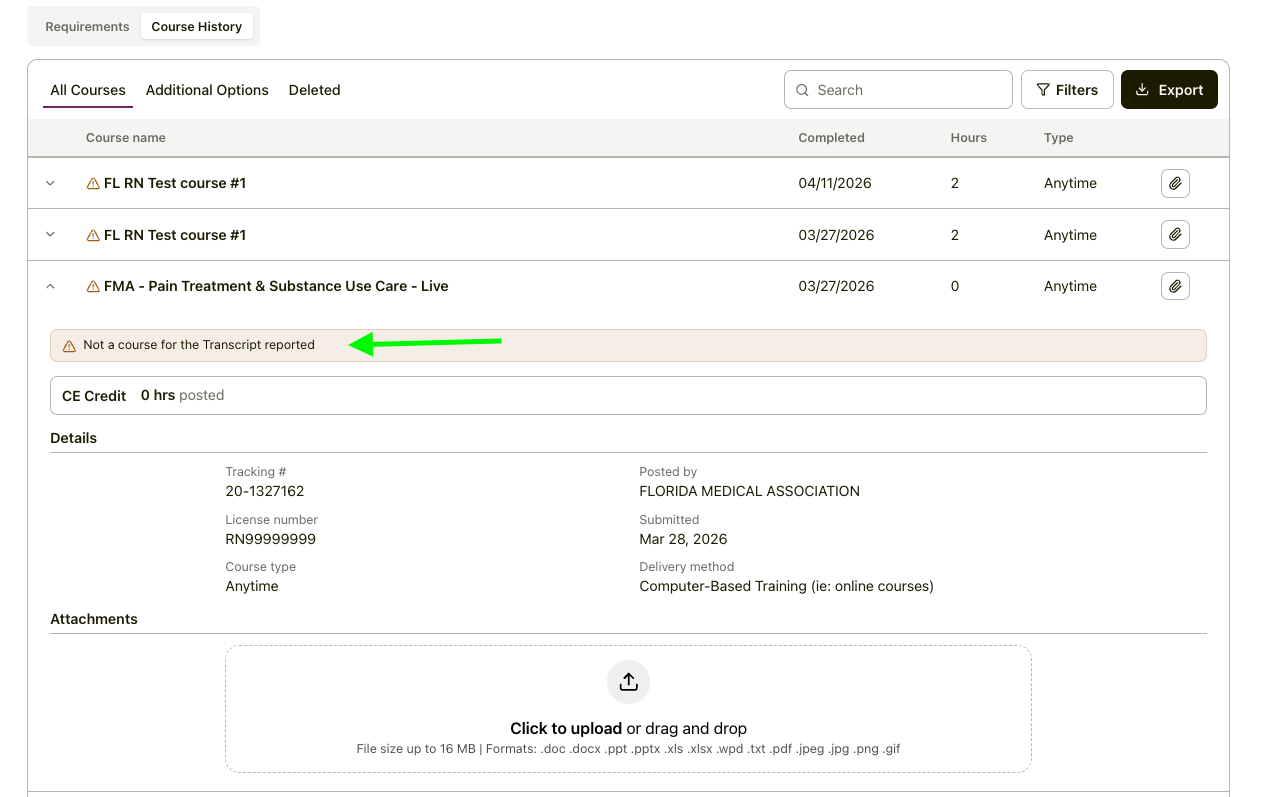The width and height of the screenshot is (1279, 797).
Task: Expand the first FL RN Test course row
Action: coord(50,183)
